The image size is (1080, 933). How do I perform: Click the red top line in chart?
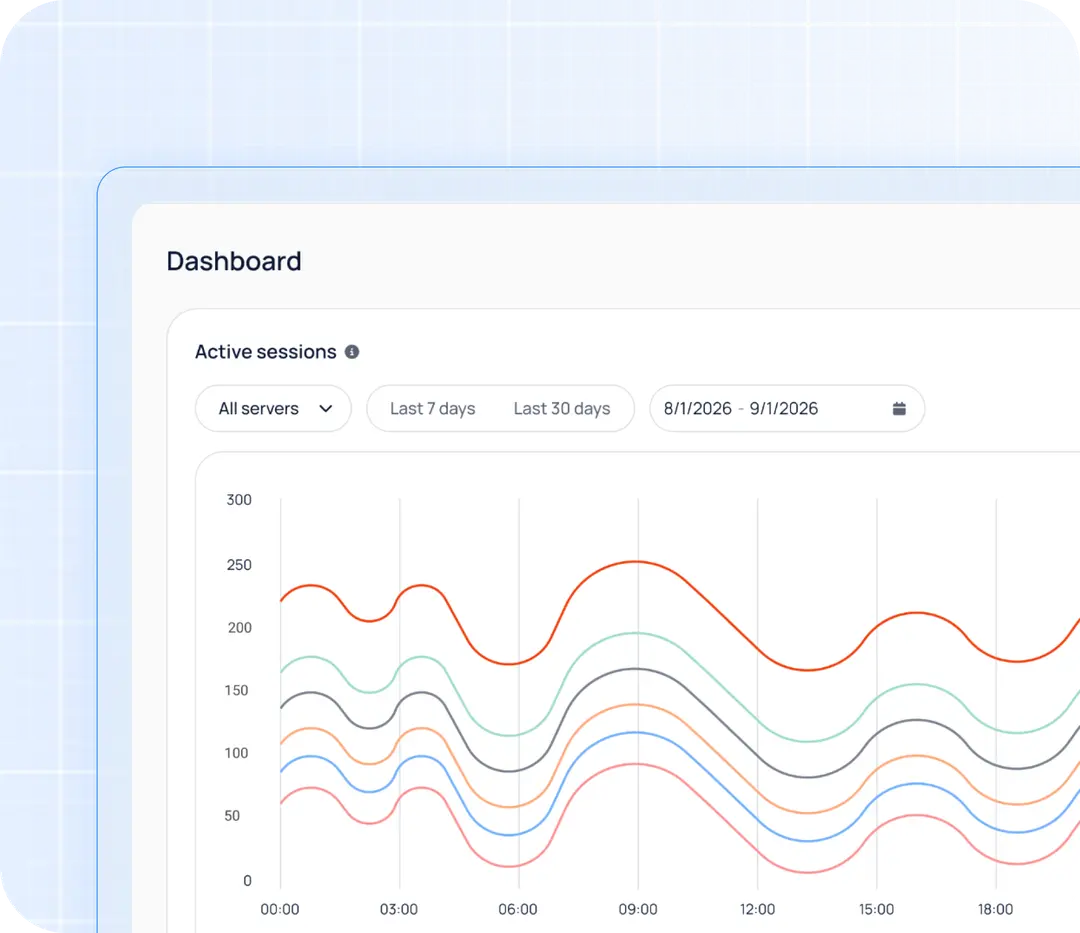click(x=636, y=562)
